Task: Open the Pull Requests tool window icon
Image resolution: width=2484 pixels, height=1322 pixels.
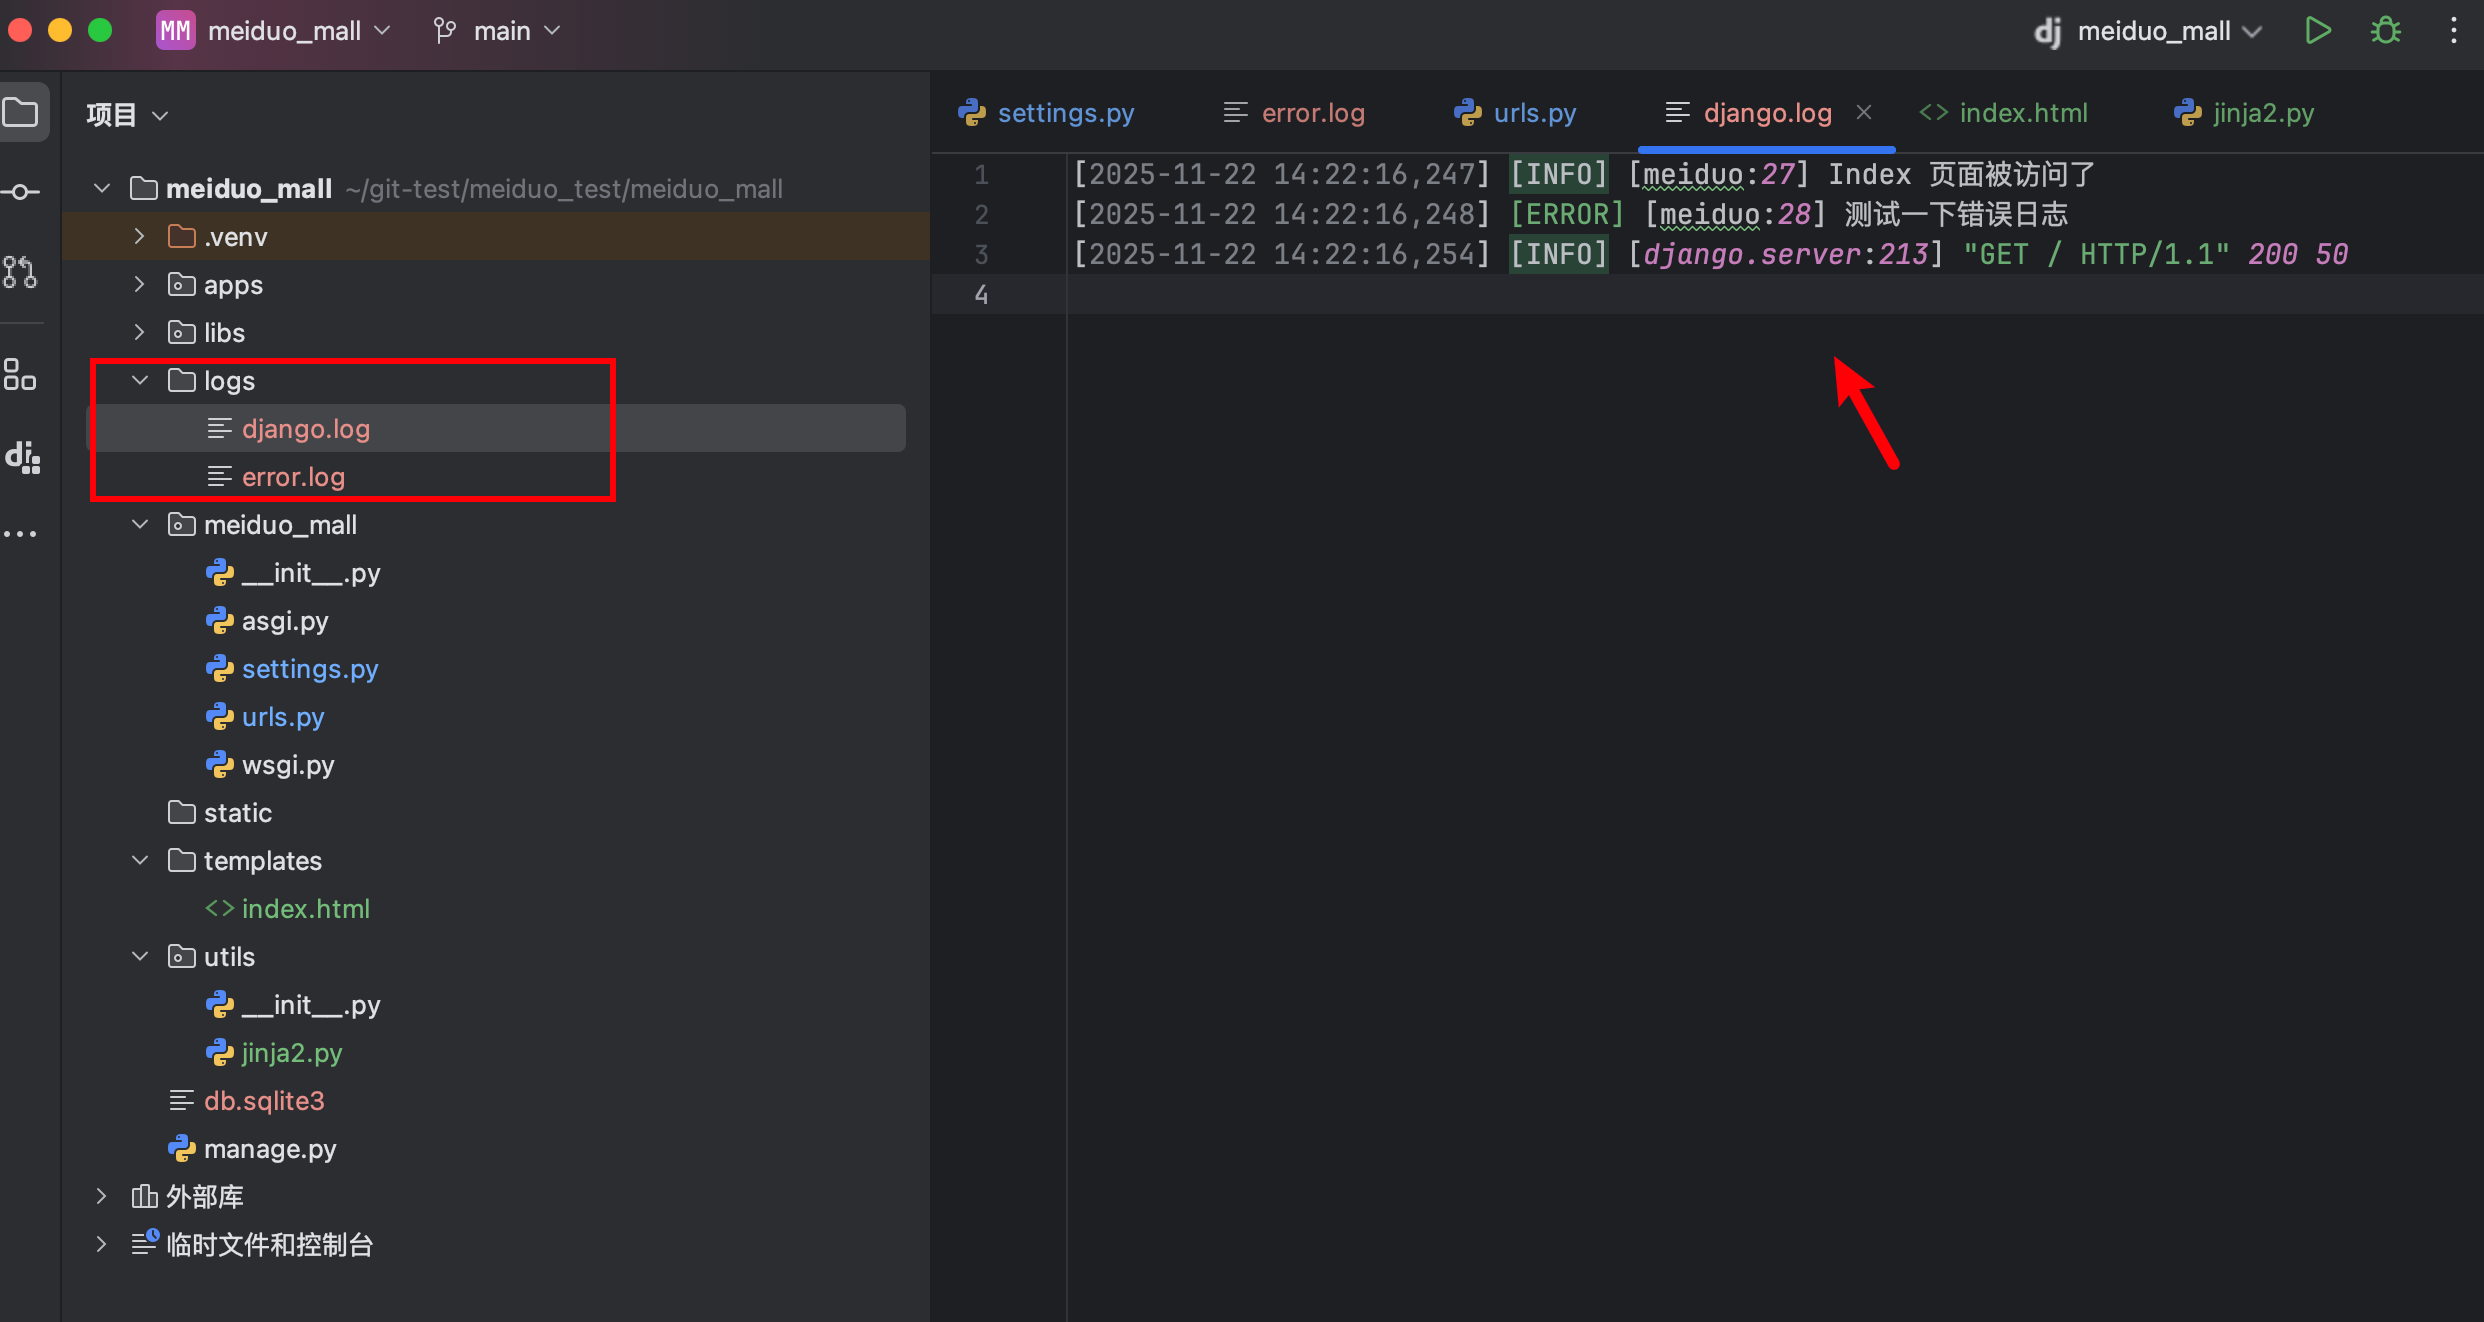Action: (x=22, y=272)
